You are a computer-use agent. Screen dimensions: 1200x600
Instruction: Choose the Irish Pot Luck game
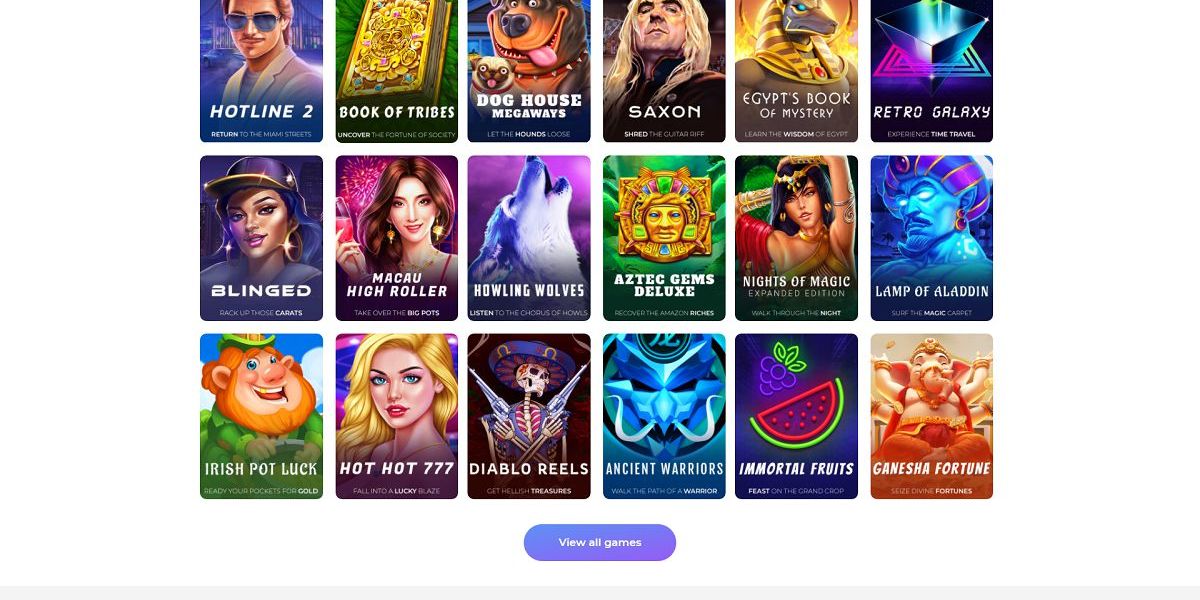tap(261, 416)
